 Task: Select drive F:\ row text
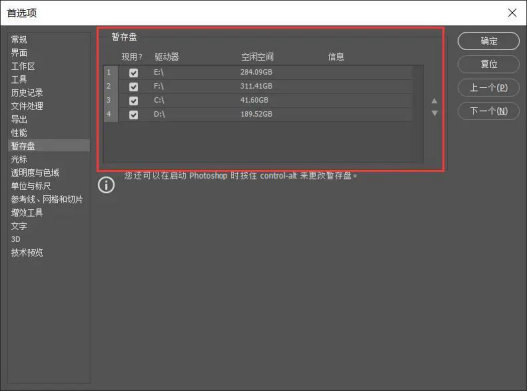pyautogui.click(x=159, y=86)
